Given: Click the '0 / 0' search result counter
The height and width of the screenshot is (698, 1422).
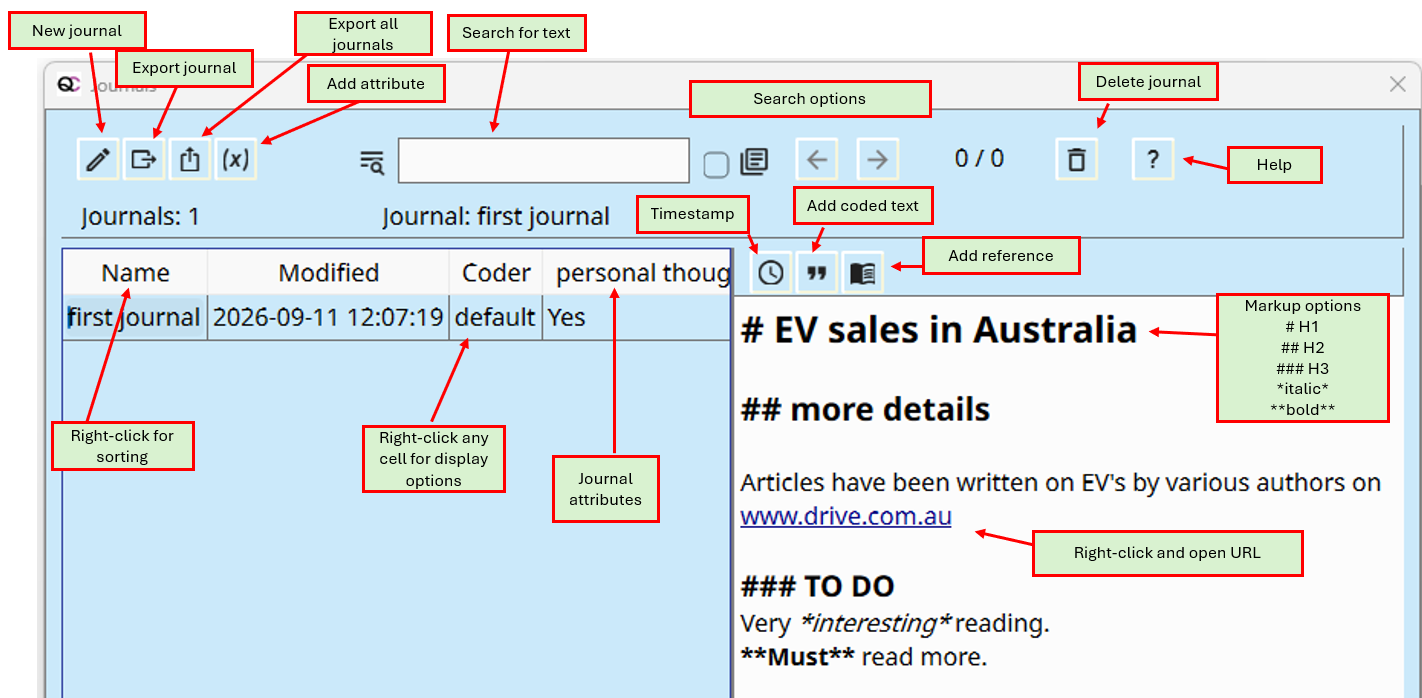Looking at the screenshot, I should (x=979, y=158).
